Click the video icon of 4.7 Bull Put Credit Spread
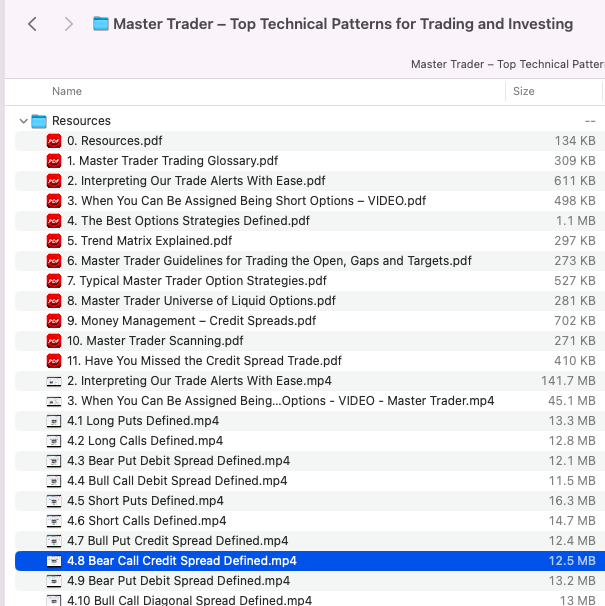This screenshot has height=606, width=605. (54, 541)
